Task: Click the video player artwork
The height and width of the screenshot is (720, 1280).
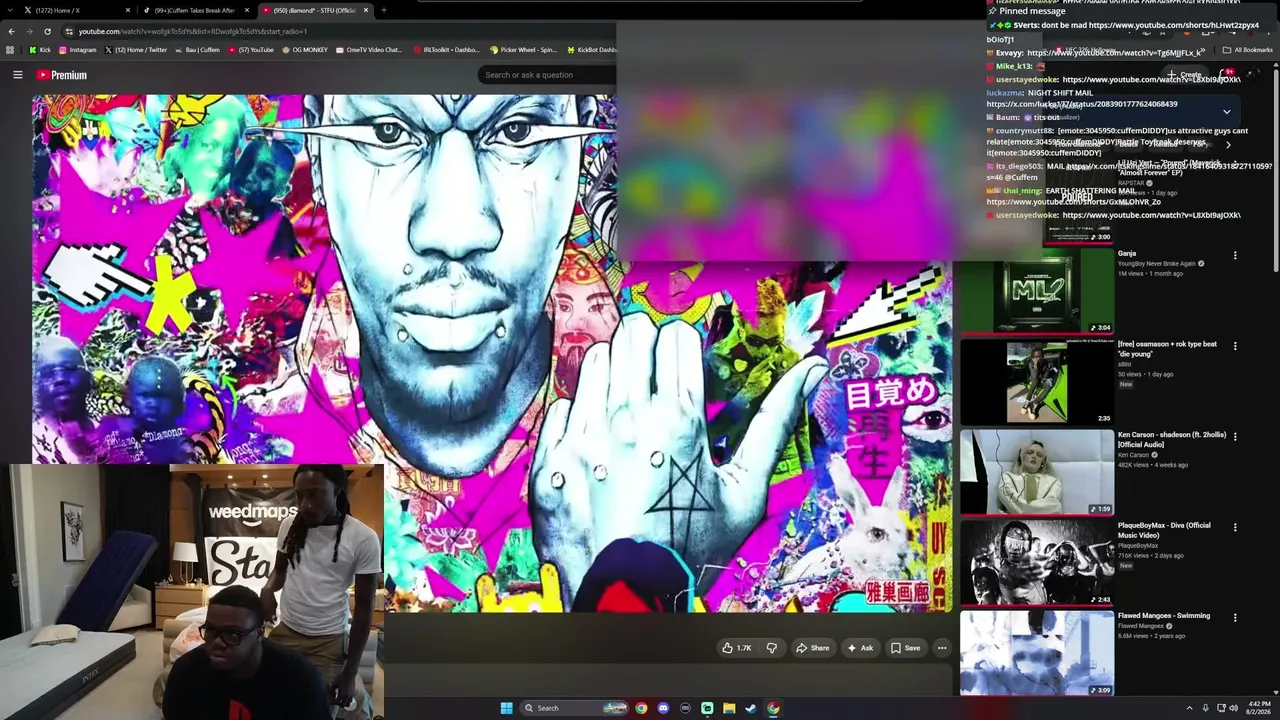Action: [492, 353]
